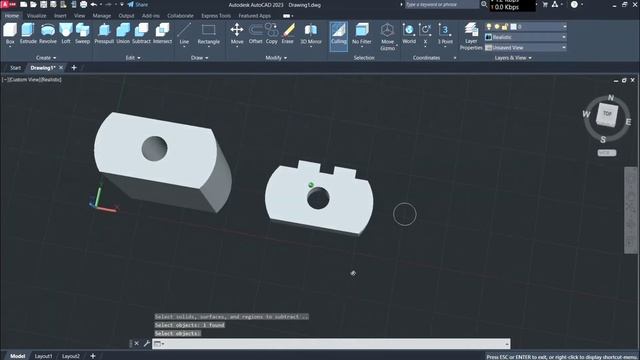Screen dimensions: 640x360
Task: Add a new drawing tab with plus
Action: 74,68
